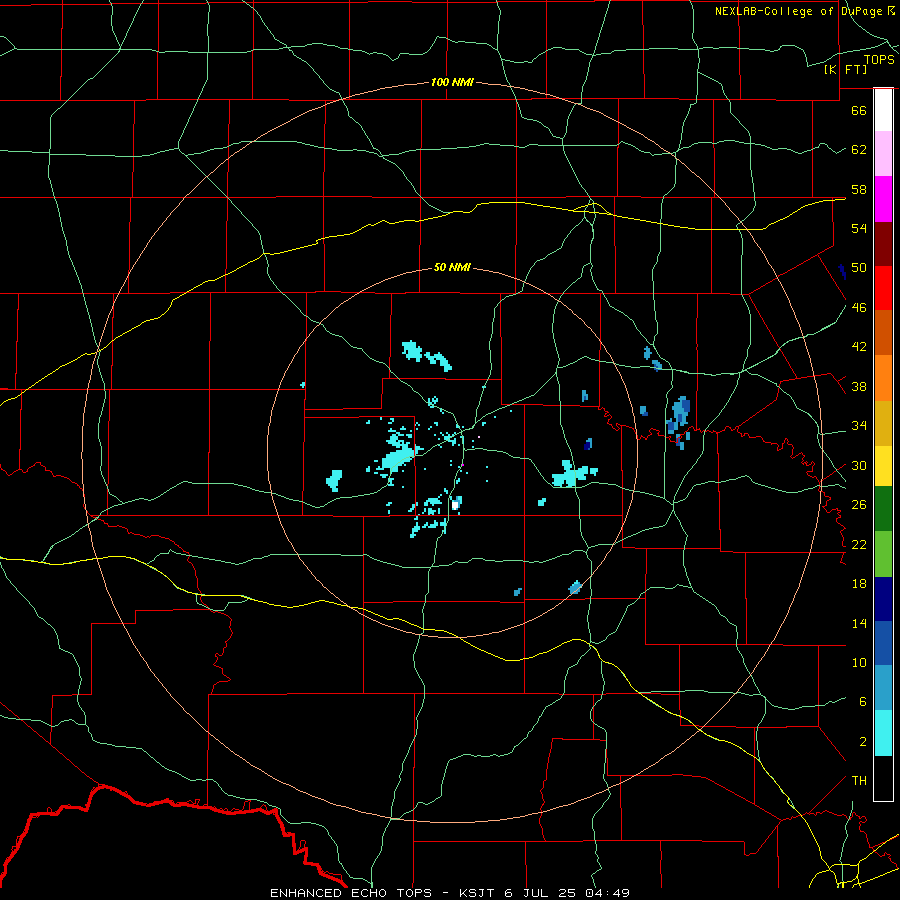Select the bright red legend swatch
This screenshot has height=900, width=900.
(883, 288)
